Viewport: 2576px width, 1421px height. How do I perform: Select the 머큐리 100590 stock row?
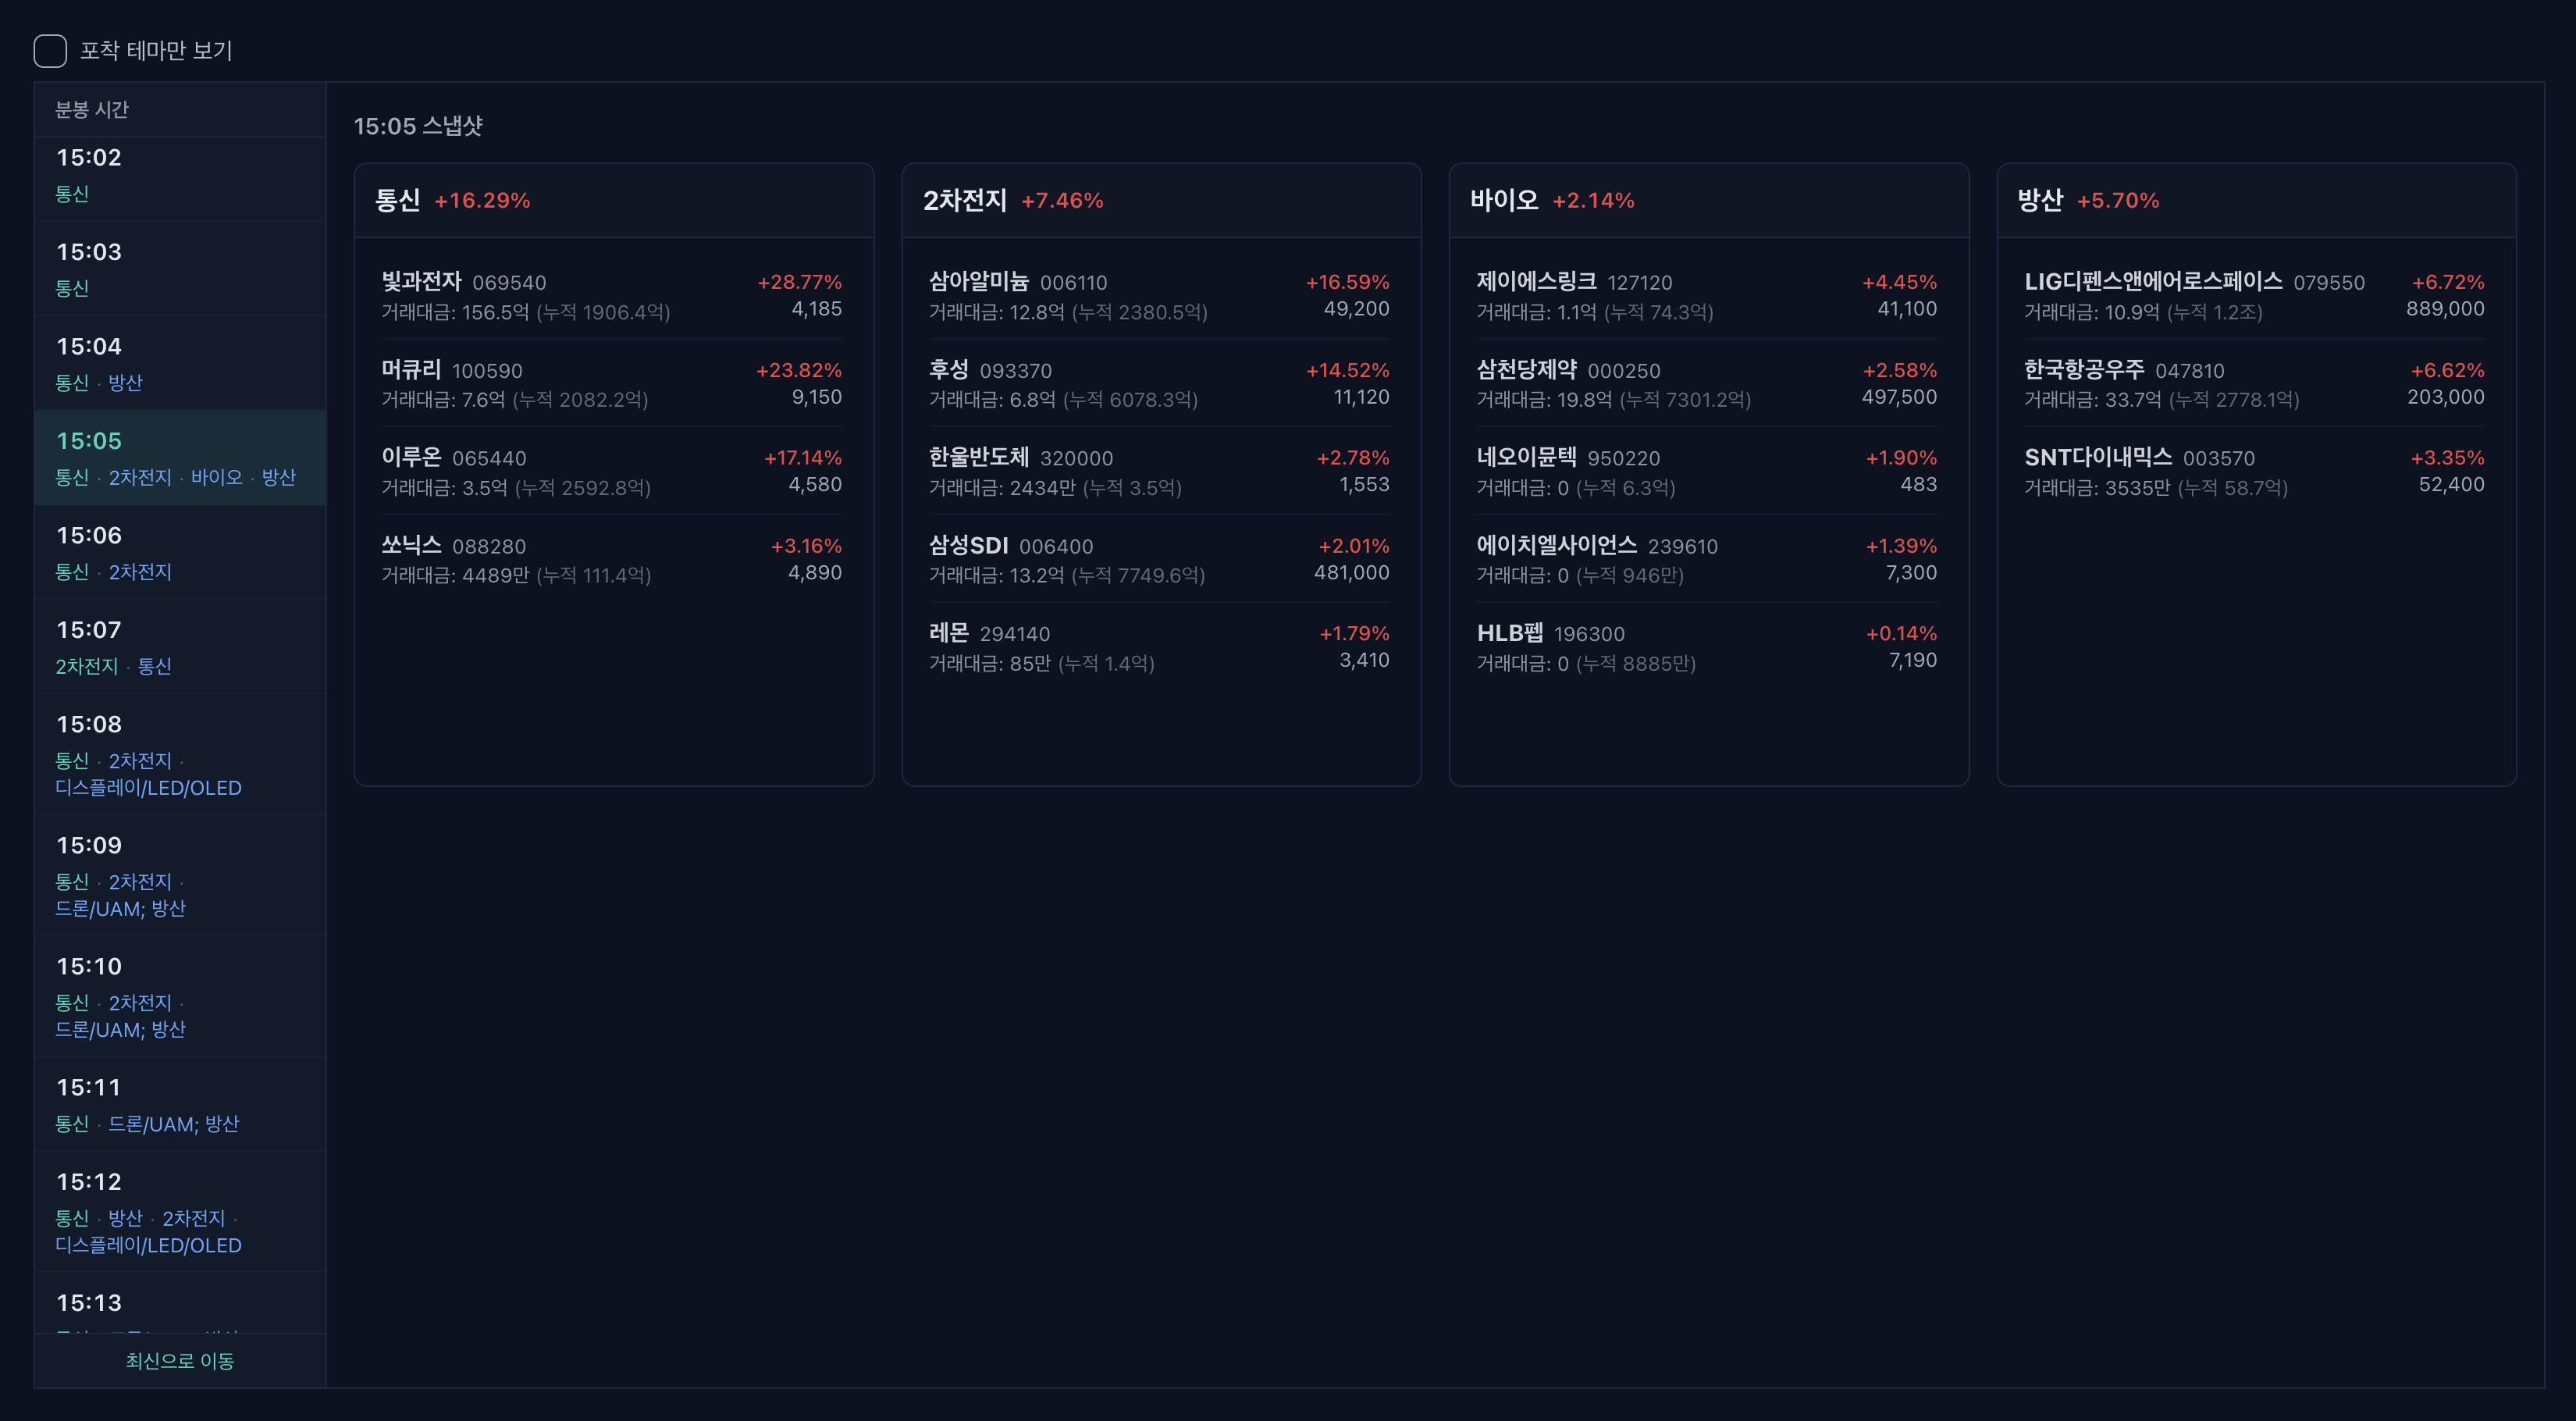[611, 384]
